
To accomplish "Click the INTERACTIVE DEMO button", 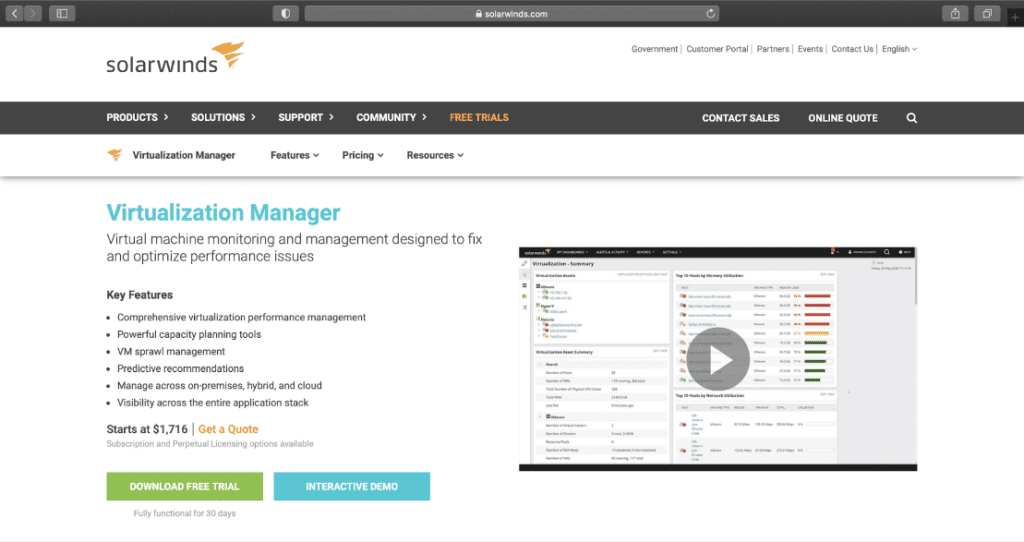I will pos(351,486).
